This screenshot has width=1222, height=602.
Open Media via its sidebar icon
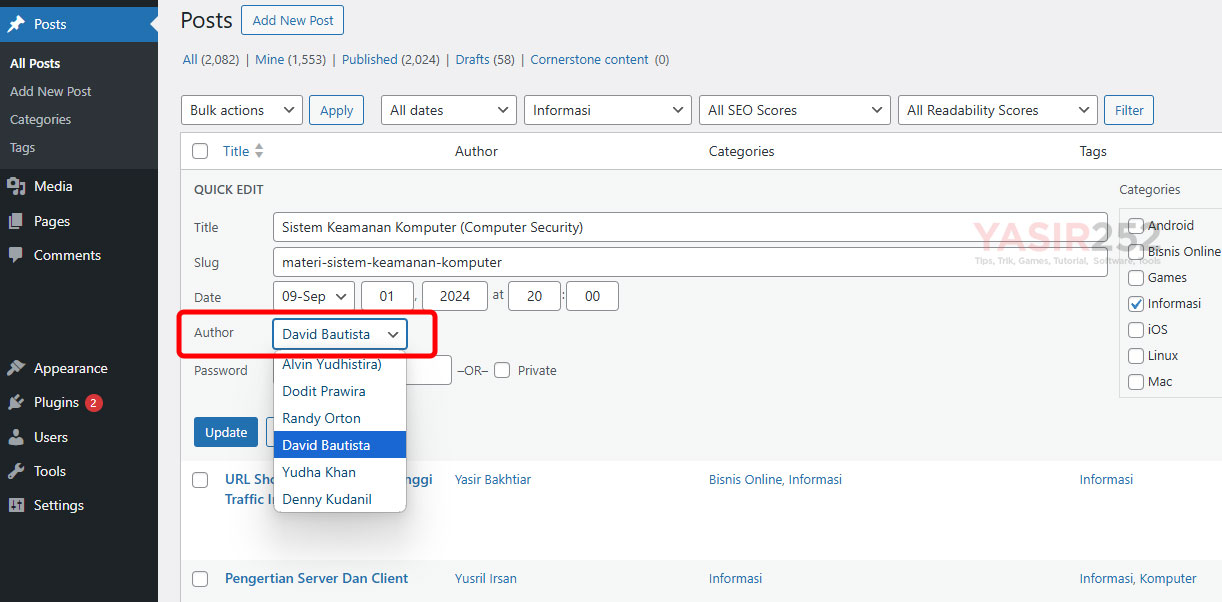click(x=16, y=186)
